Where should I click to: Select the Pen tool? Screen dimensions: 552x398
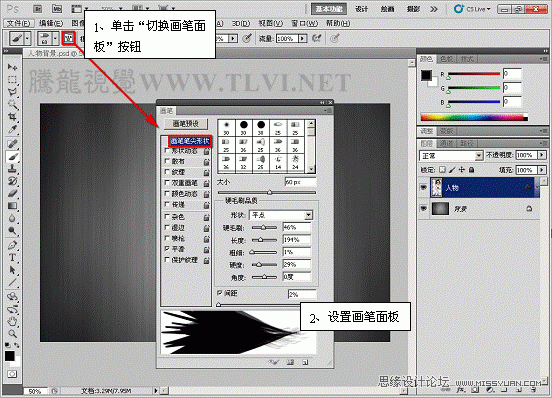point(12,245)
